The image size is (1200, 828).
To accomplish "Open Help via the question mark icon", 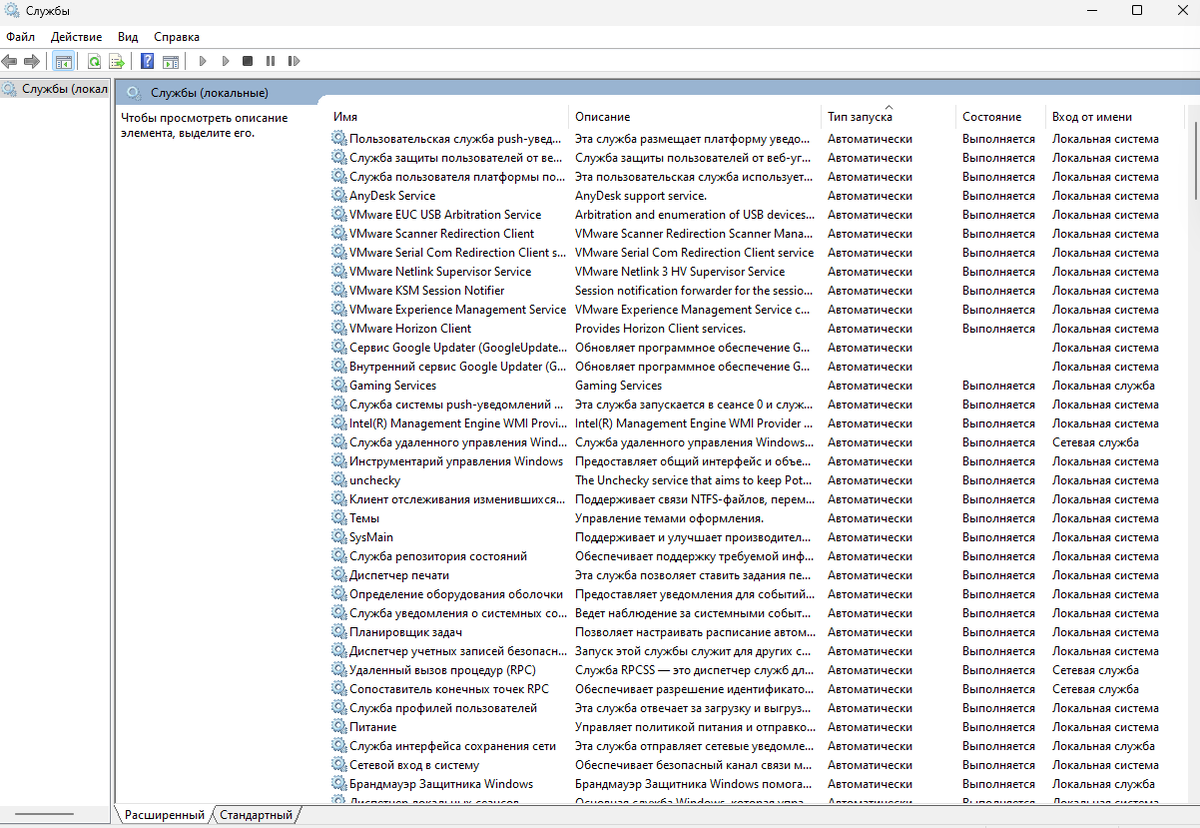I will [x=147, y=61].
